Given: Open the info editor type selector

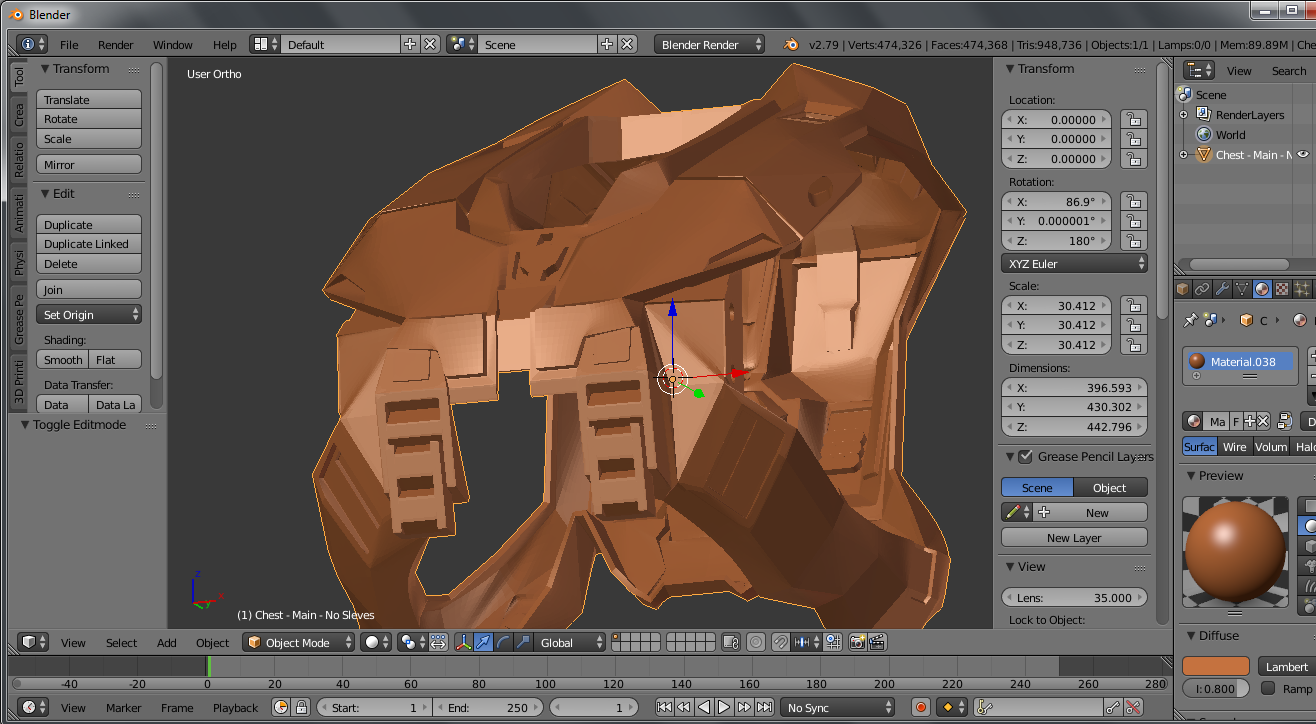Looking at the screenshot, I should pos(32,44).
